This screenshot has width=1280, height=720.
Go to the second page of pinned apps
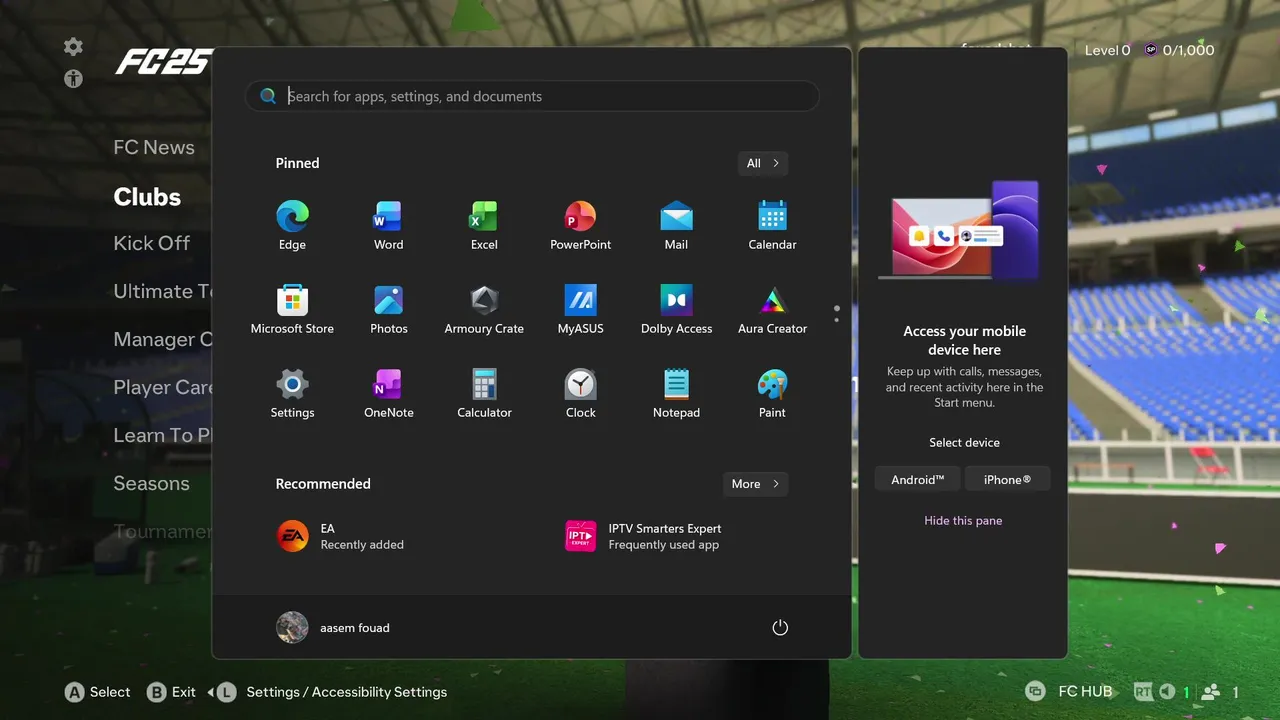pos(836,320)
